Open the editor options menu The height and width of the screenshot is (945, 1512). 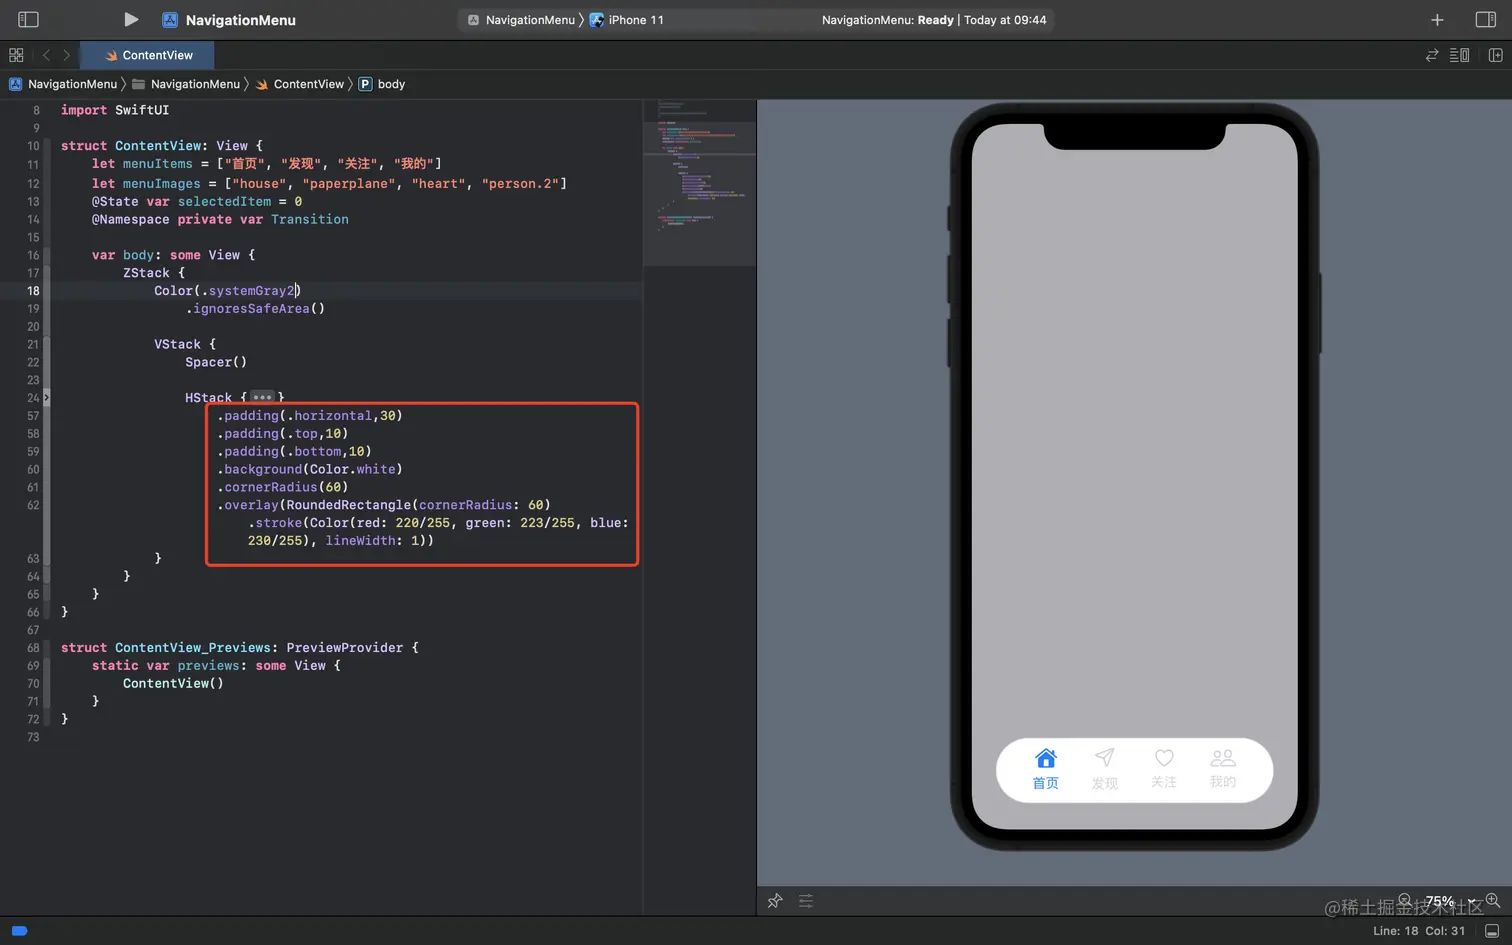[1460, 55]
